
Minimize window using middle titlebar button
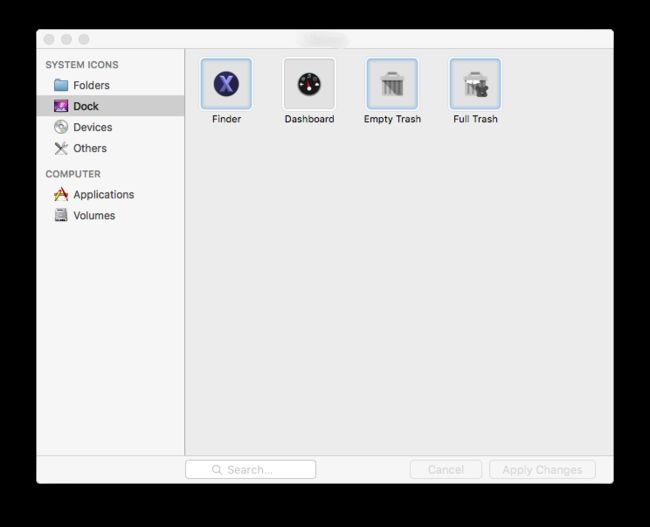[66, 39]
